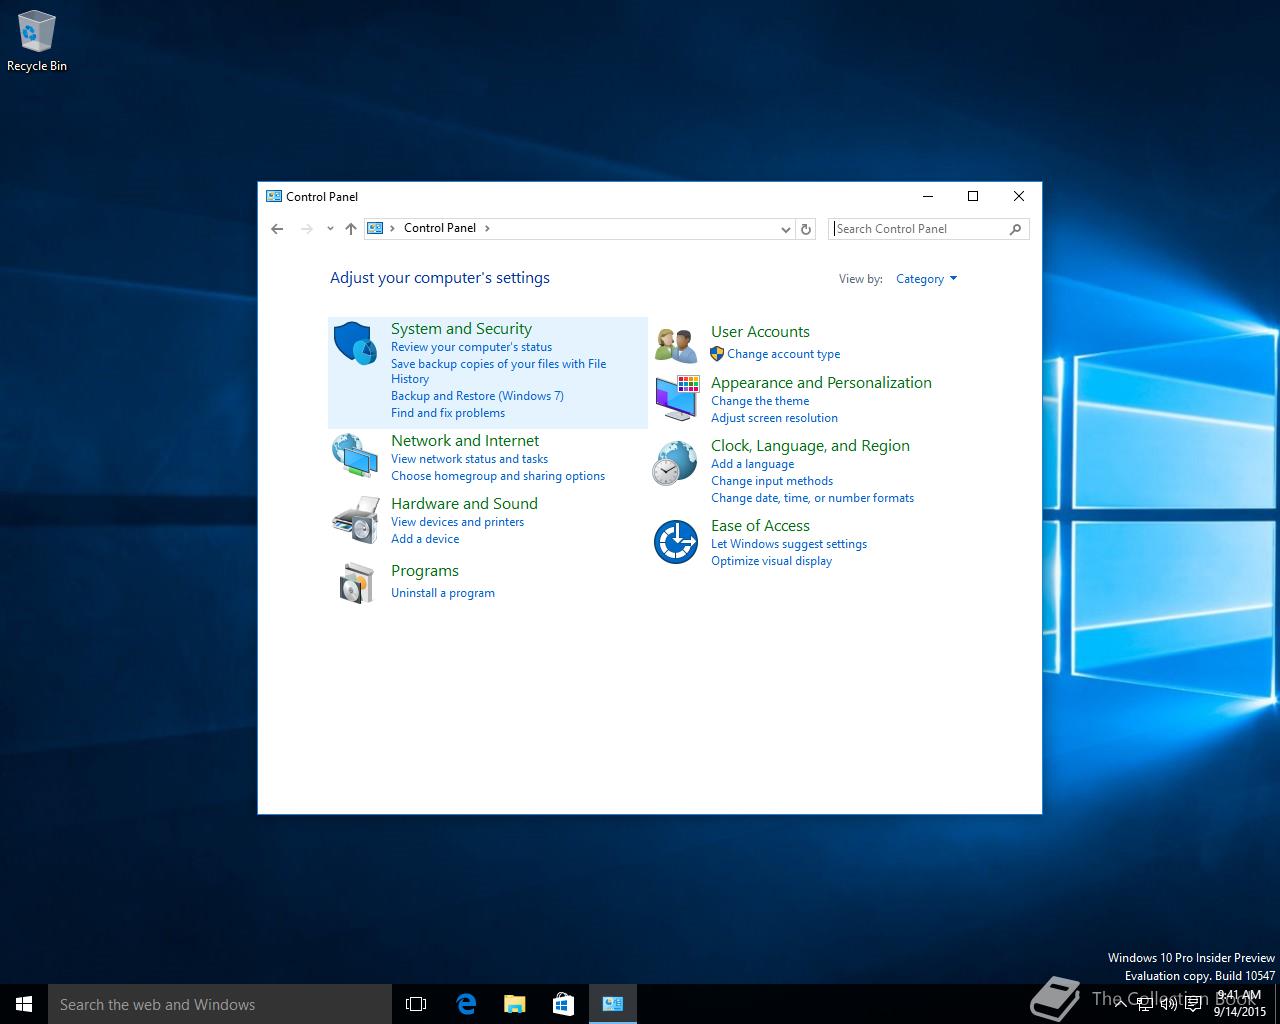
Task: Click the back arrow in Control Panel
Action: pos(277,229)
